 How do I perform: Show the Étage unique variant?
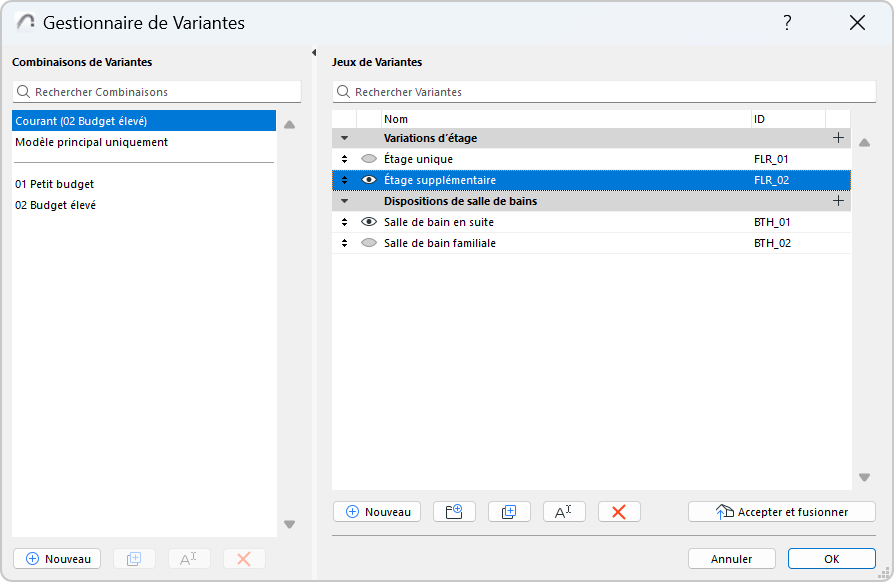tap(369, 159)
